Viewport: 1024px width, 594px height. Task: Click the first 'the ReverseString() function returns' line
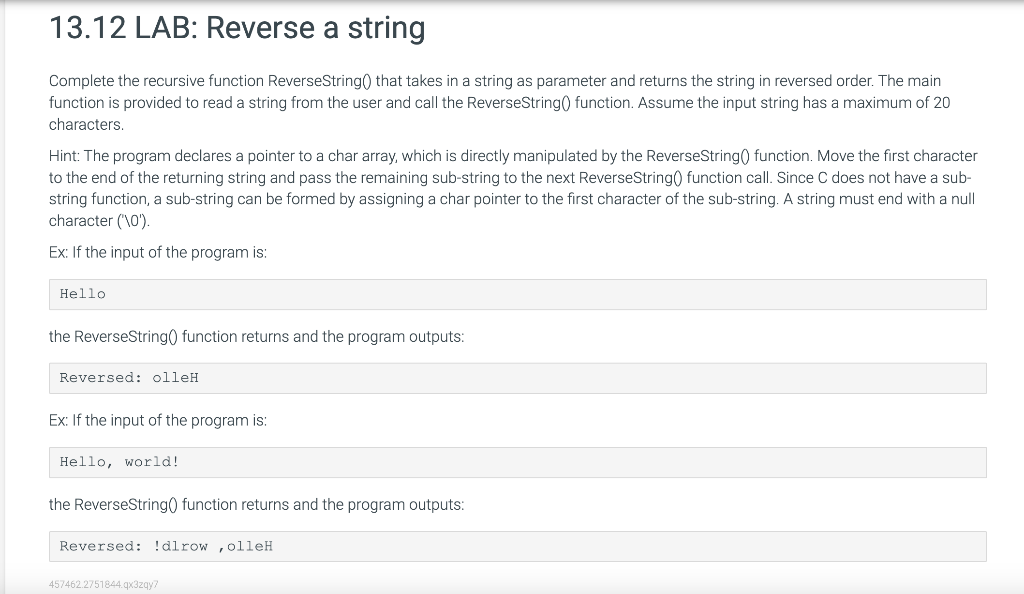pos(257,337)
